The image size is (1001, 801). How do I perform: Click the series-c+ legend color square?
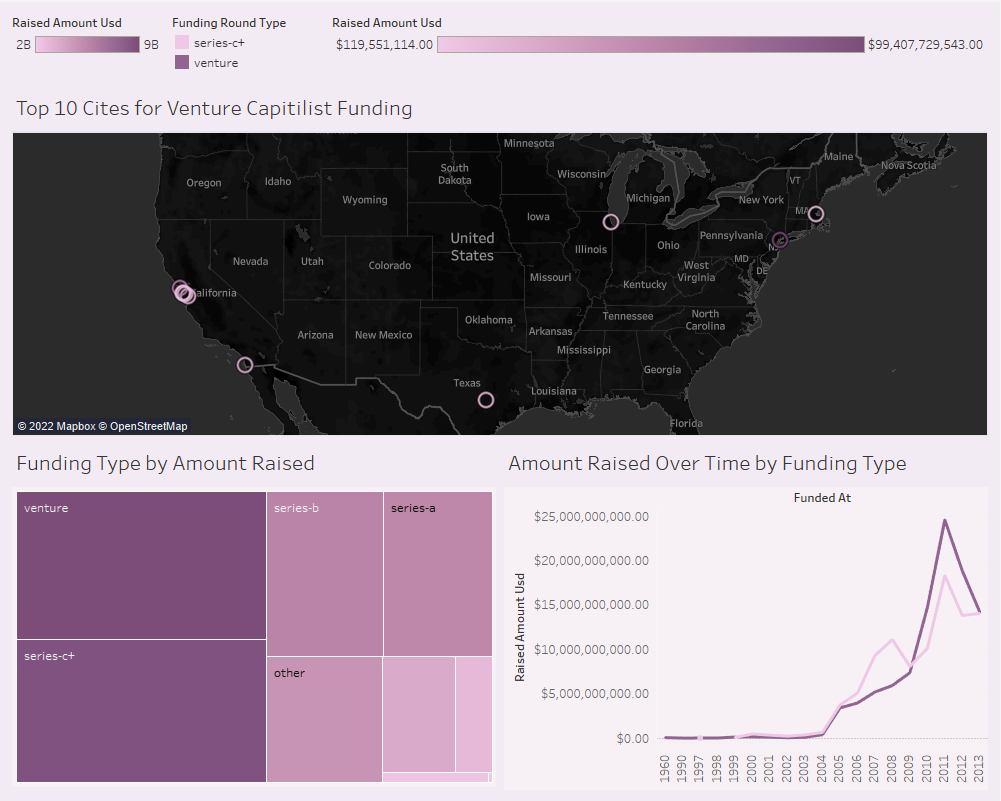pyautogui.click(x=182, y=43)
